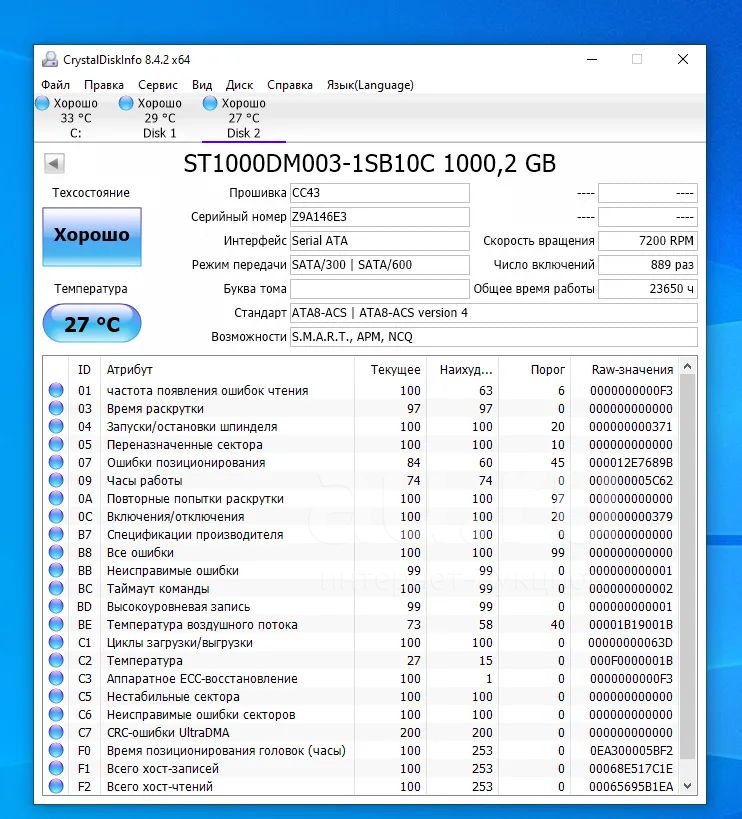The height and width of the screenshot is (819, 742).
Task: Minimize the CrystalDiskInfo window
Action: [x=592, y=59]
